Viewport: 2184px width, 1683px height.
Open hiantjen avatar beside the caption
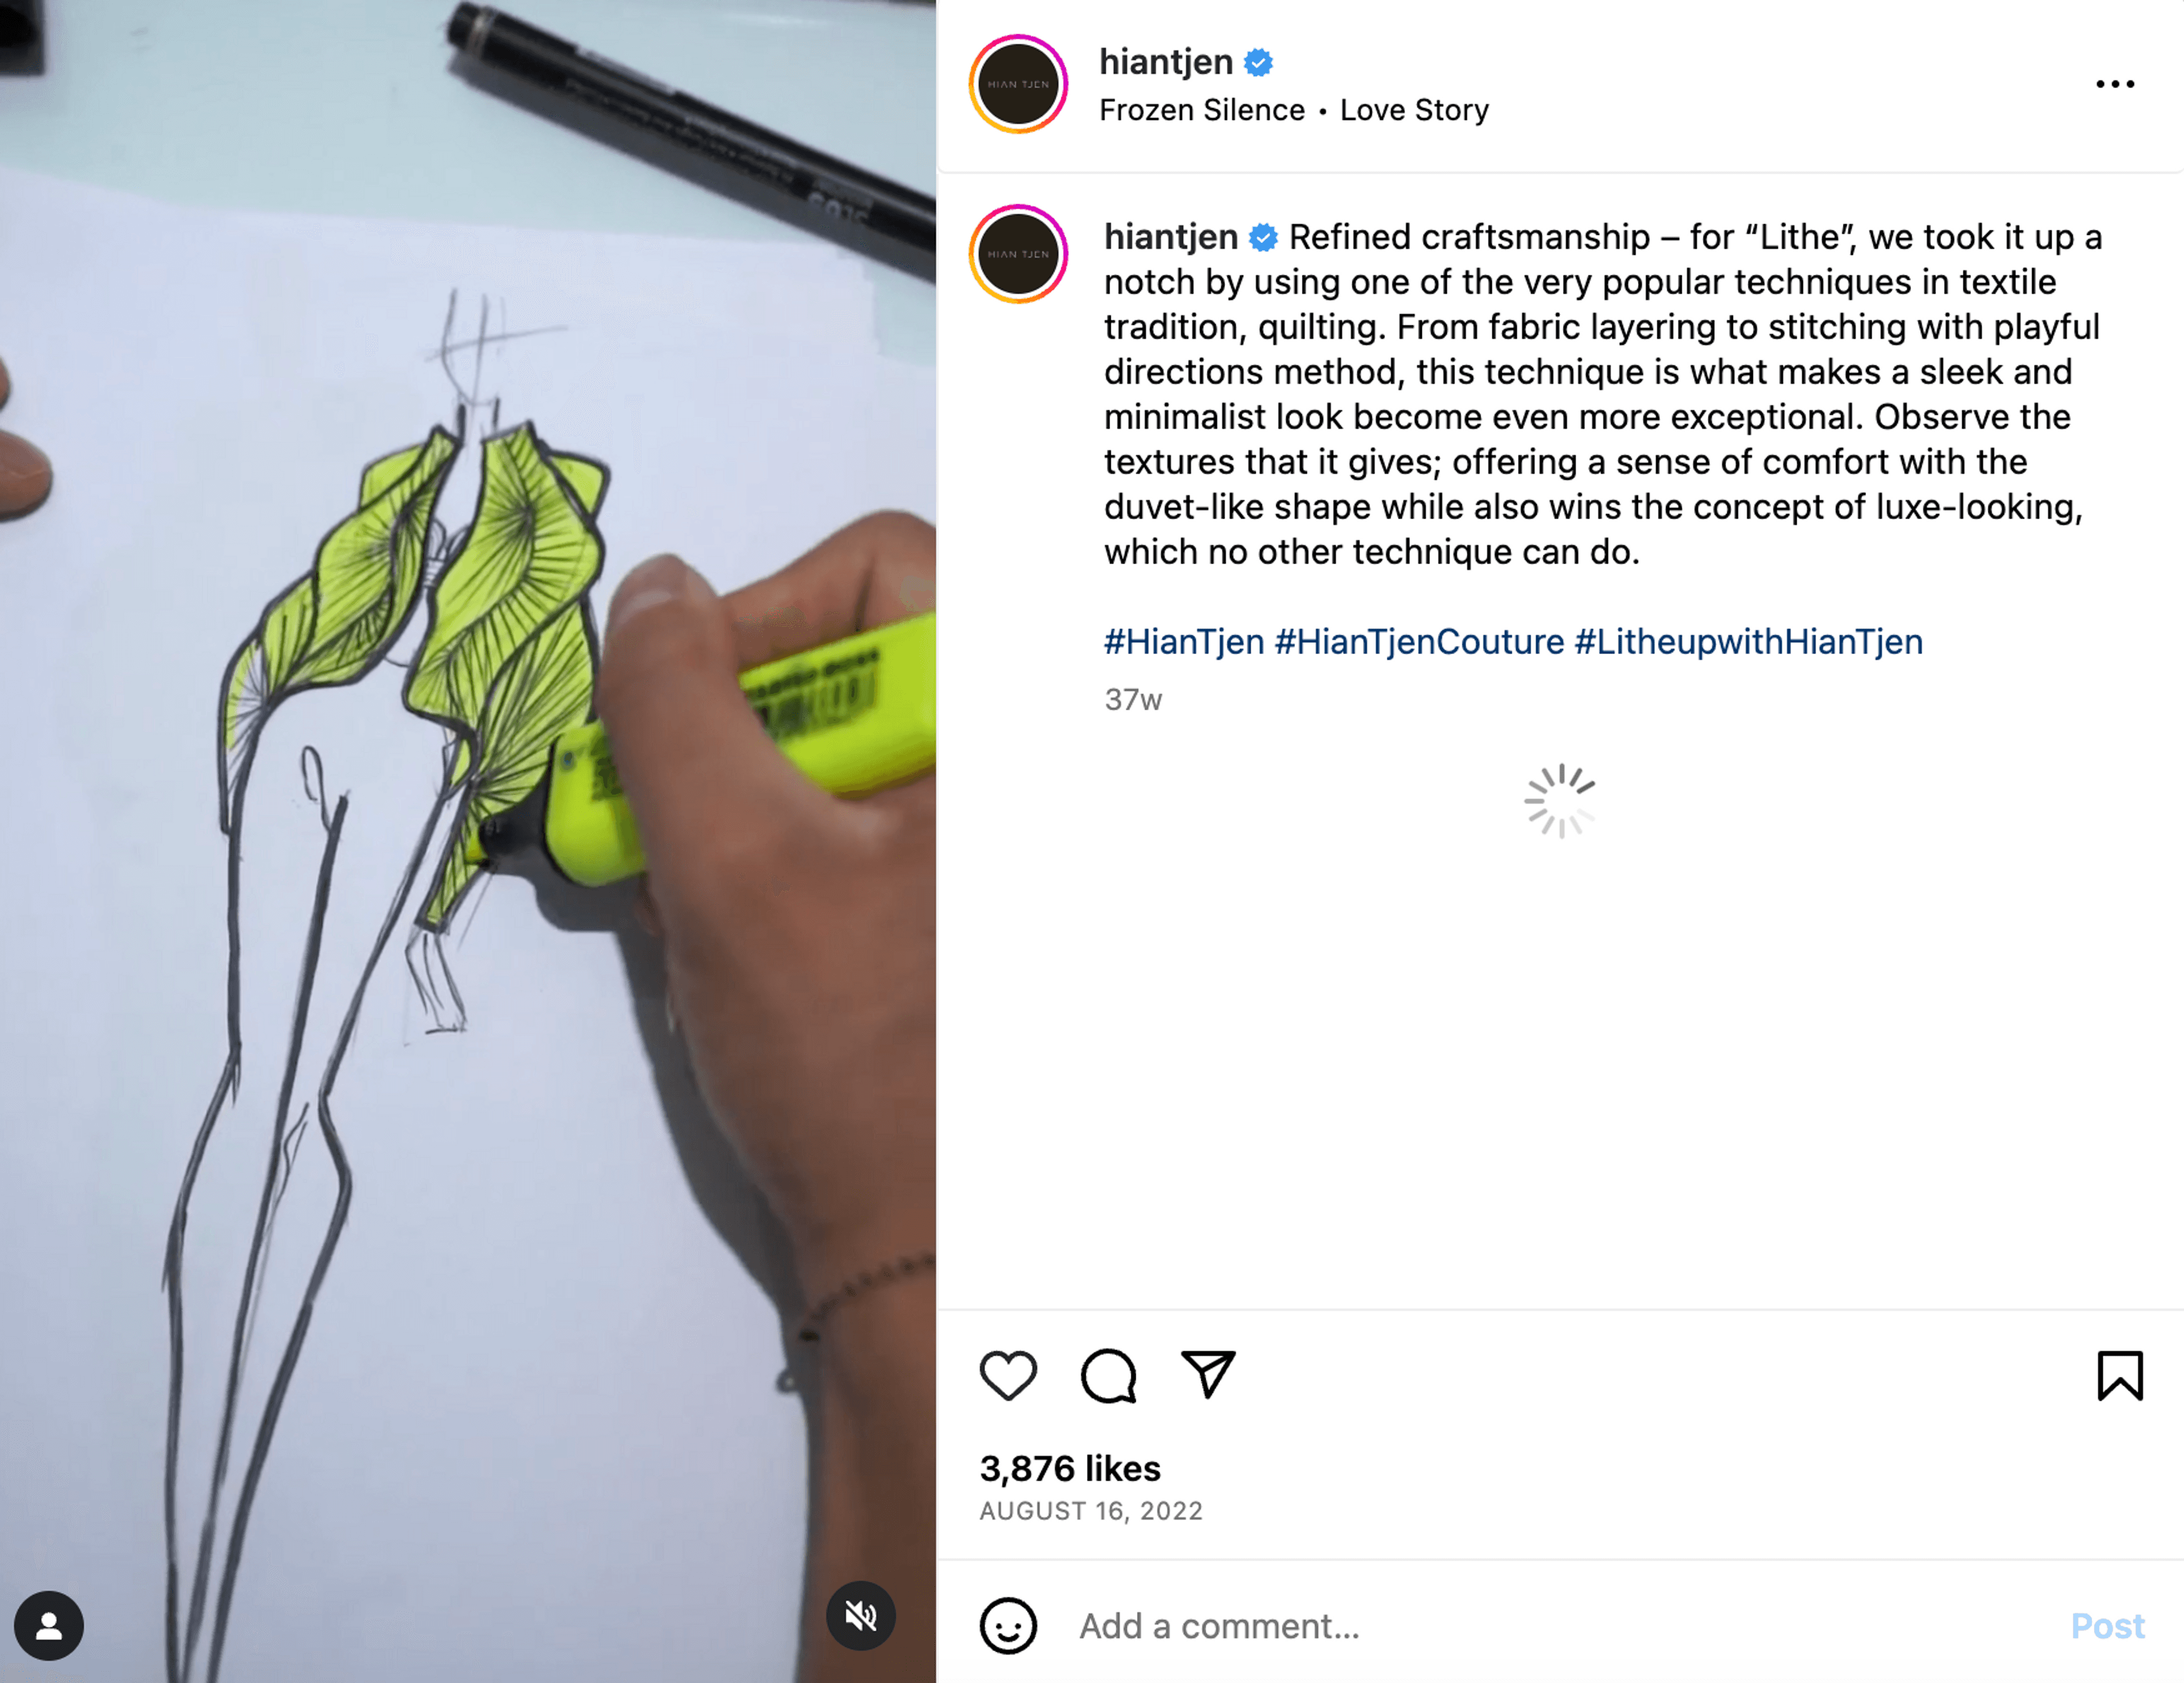1018,254
